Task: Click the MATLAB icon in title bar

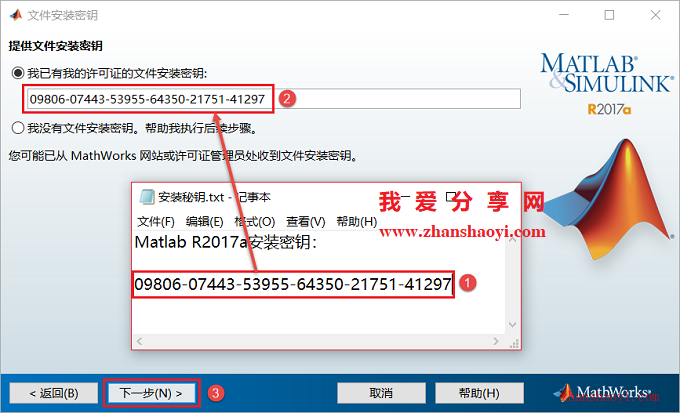Action: 16,15
